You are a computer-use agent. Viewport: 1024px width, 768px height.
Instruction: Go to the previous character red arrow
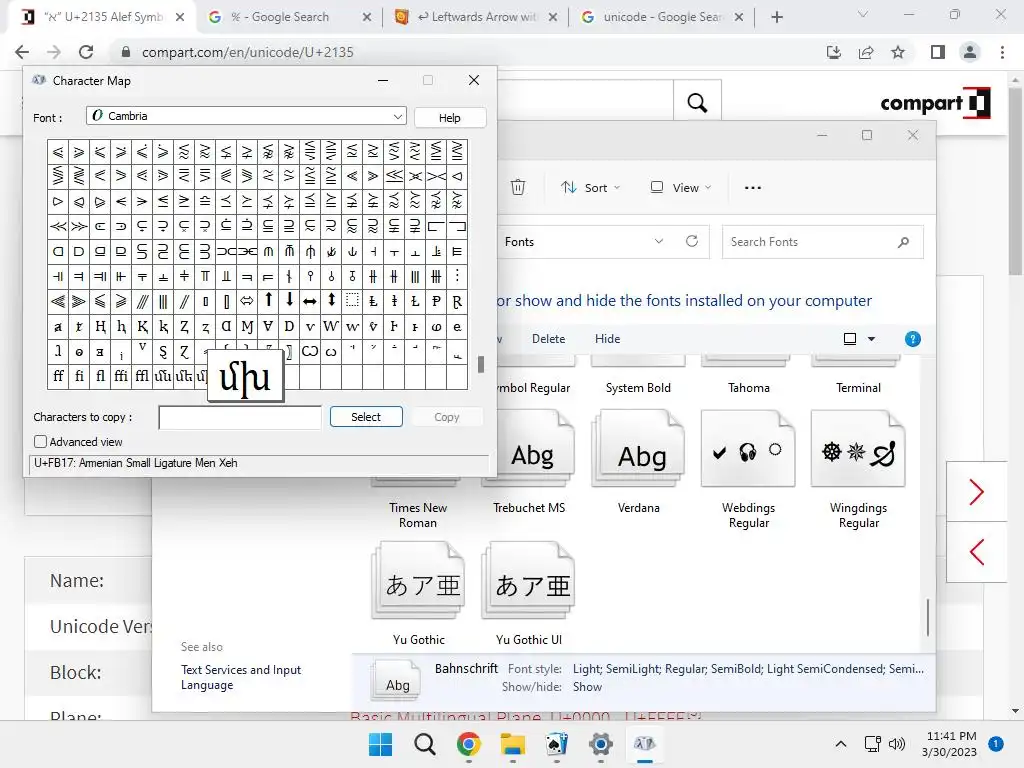[976, 552]
